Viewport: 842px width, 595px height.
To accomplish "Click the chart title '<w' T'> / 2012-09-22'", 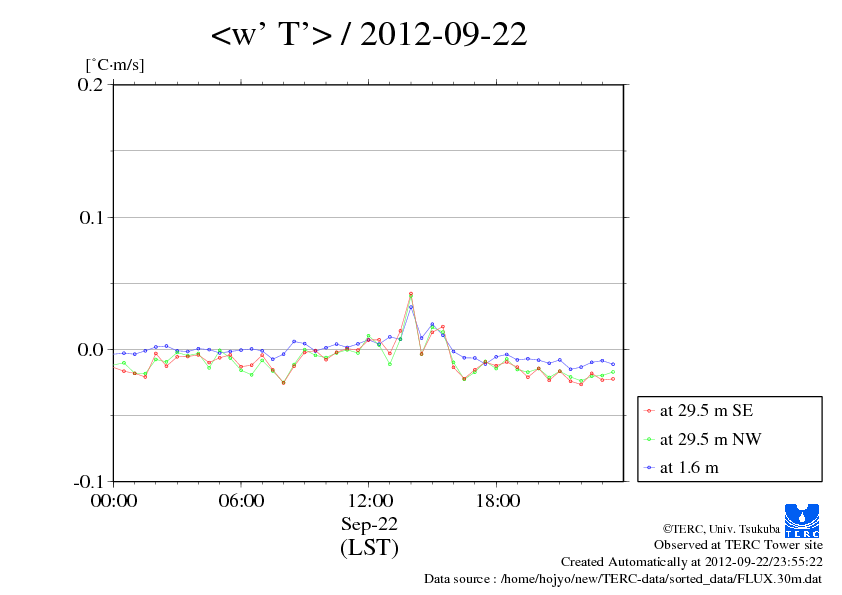I will coord(369,34).
